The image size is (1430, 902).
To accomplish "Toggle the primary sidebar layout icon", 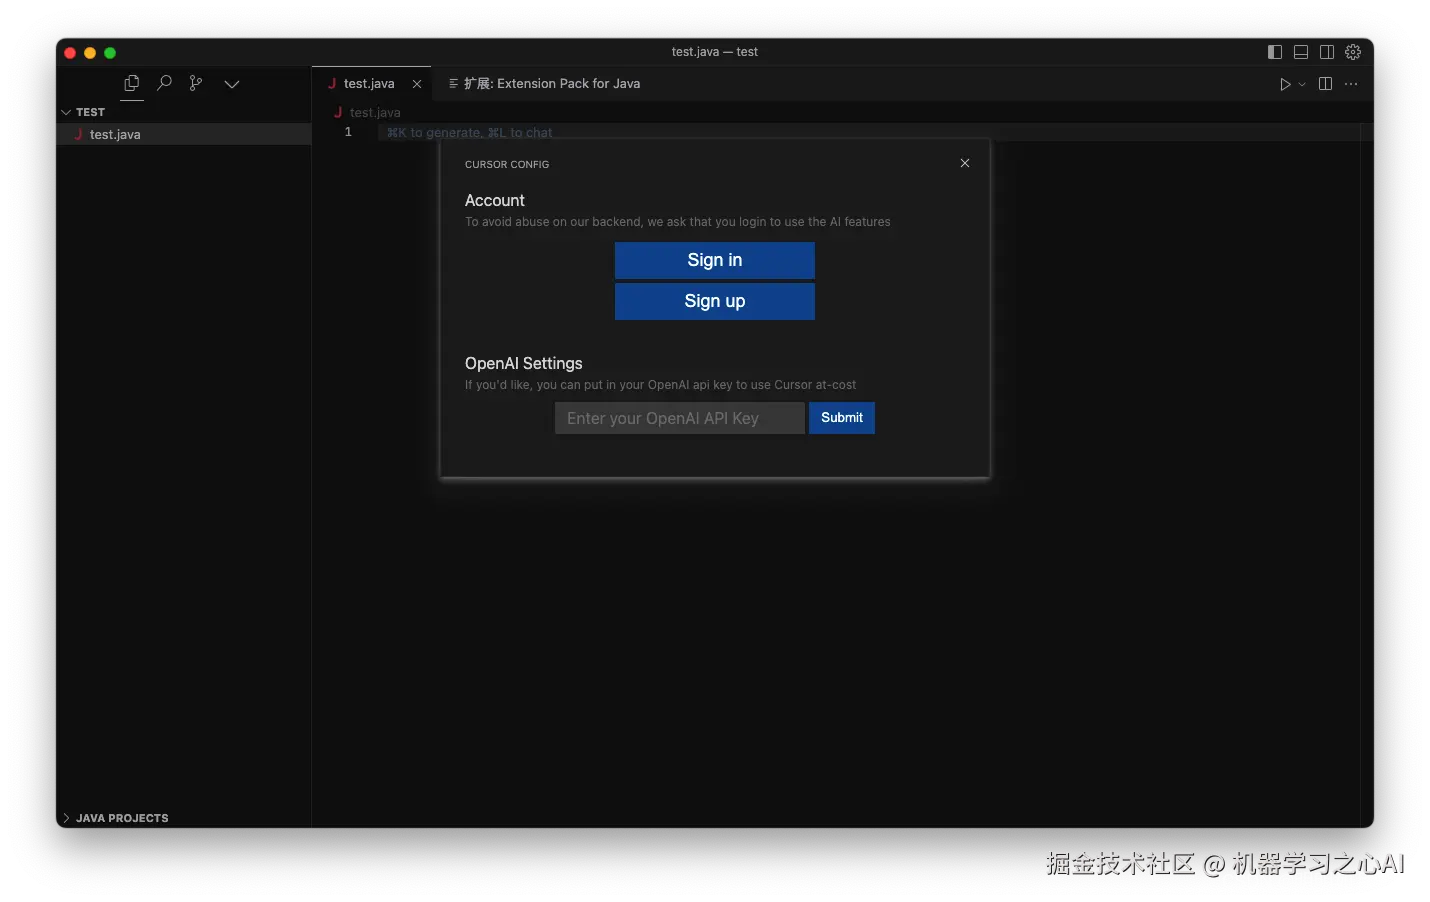I will coord(1275,52).
